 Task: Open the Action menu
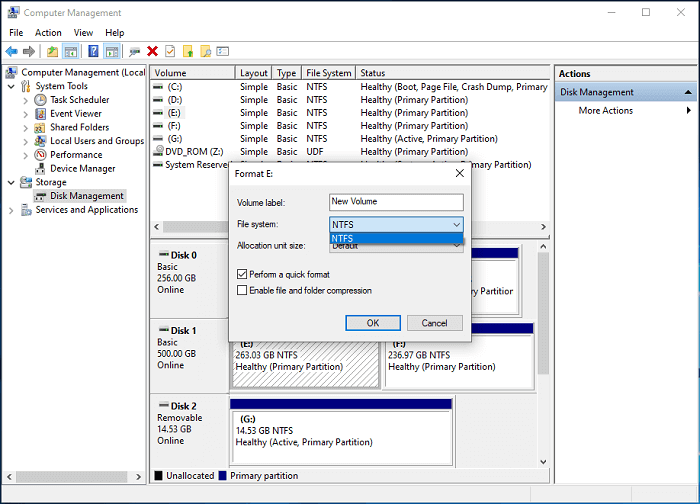48,33
